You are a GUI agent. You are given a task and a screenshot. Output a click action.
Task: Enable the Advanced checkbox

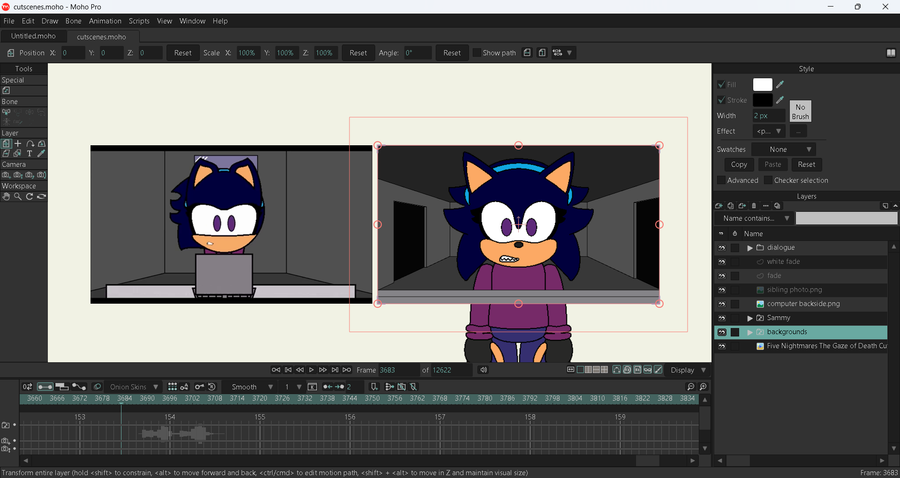coord(721,180)
